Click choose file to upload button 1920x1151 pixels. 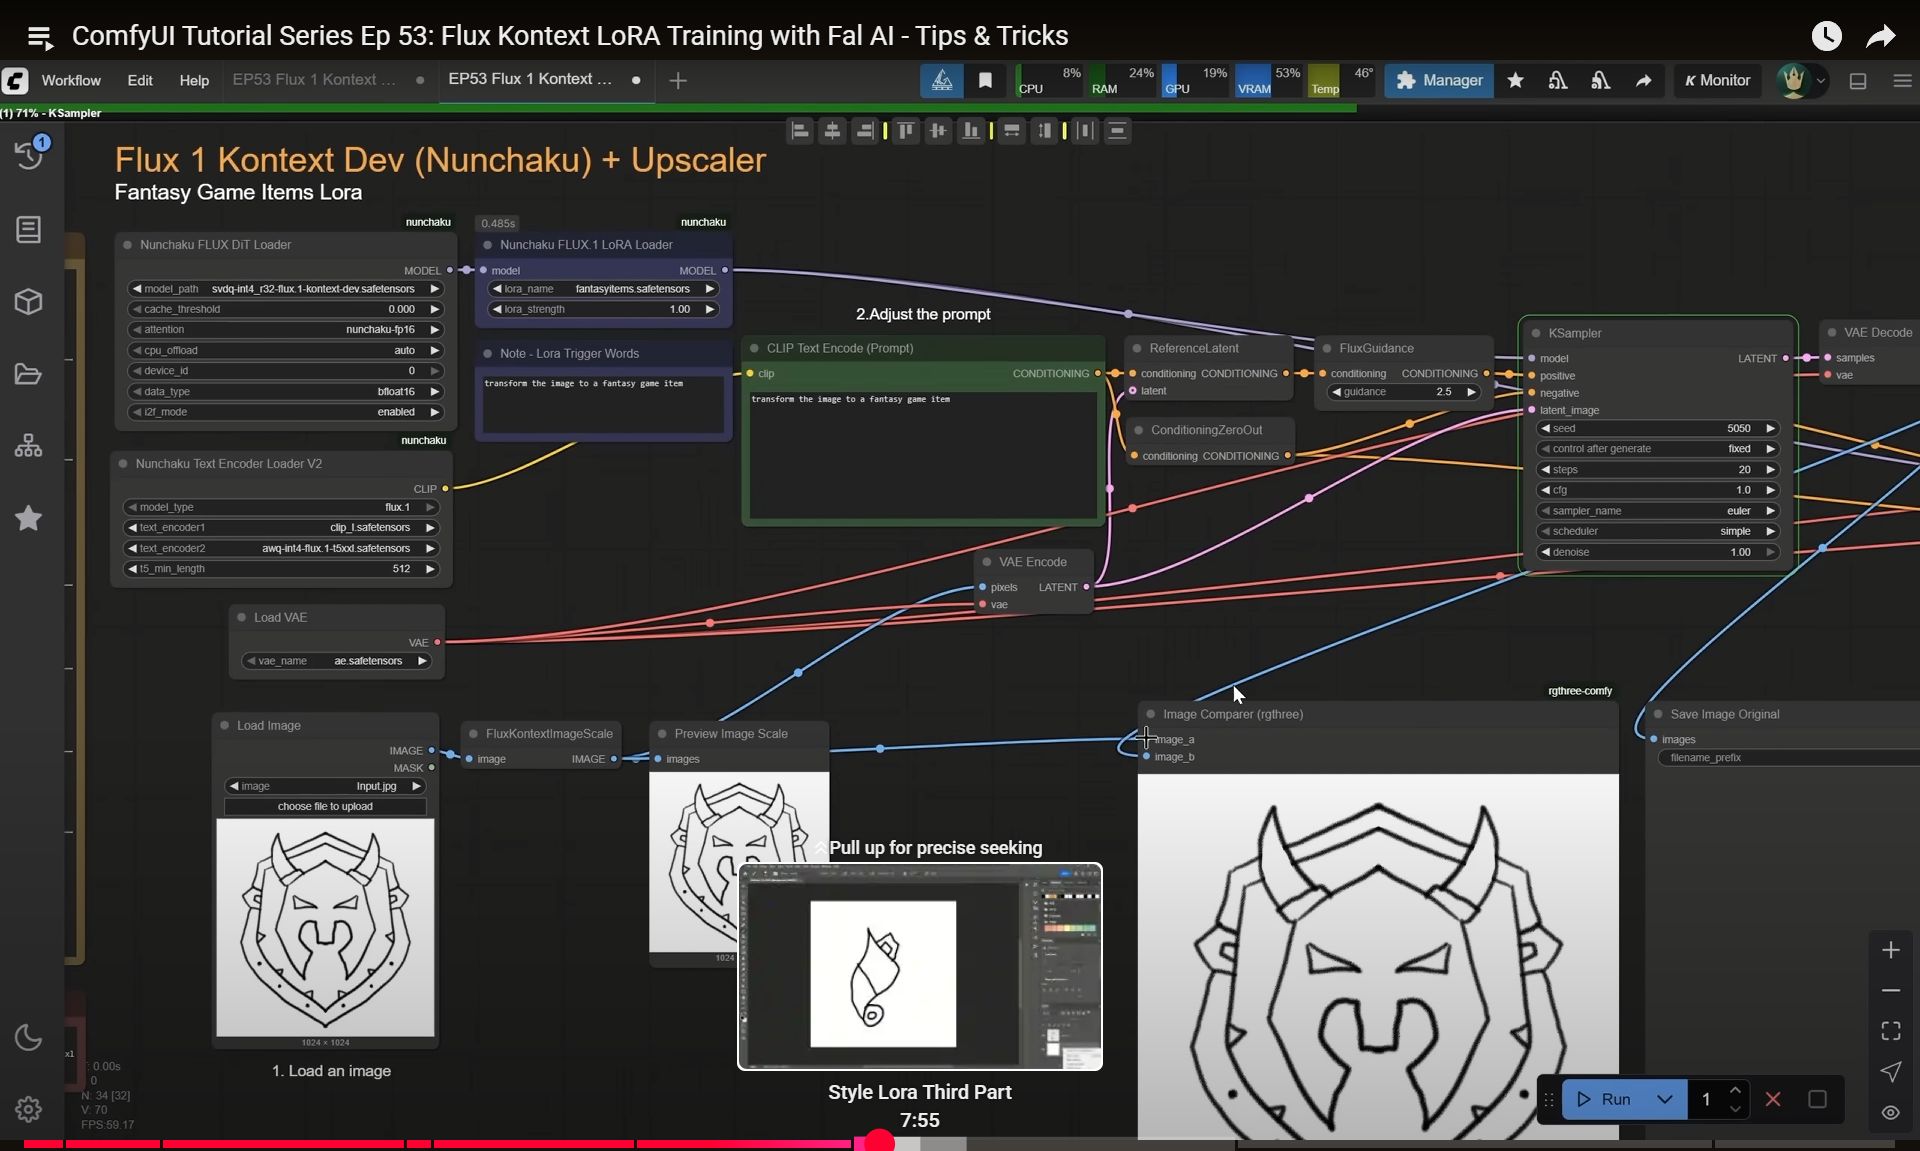(x=325, y=806)
